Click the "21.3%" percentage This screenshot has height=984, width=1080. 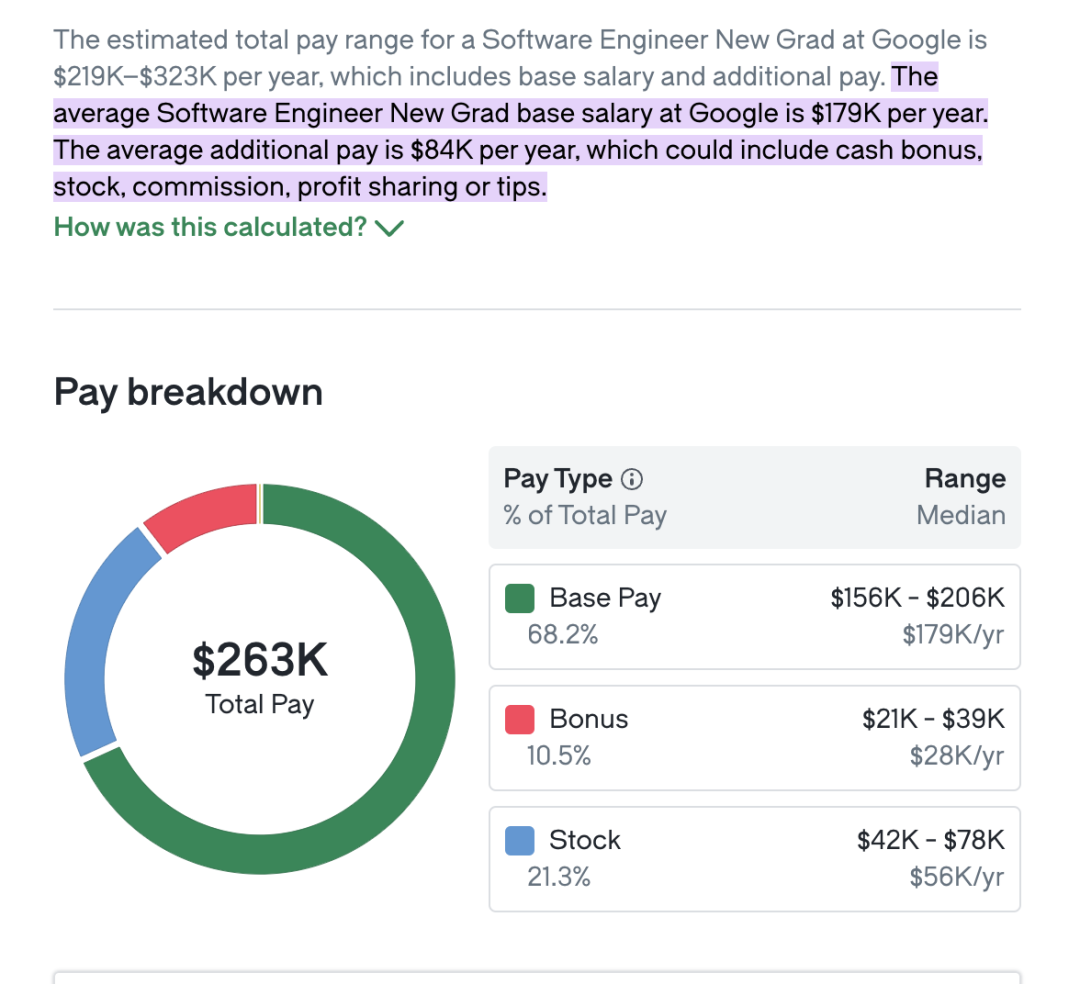click(559, 877)
